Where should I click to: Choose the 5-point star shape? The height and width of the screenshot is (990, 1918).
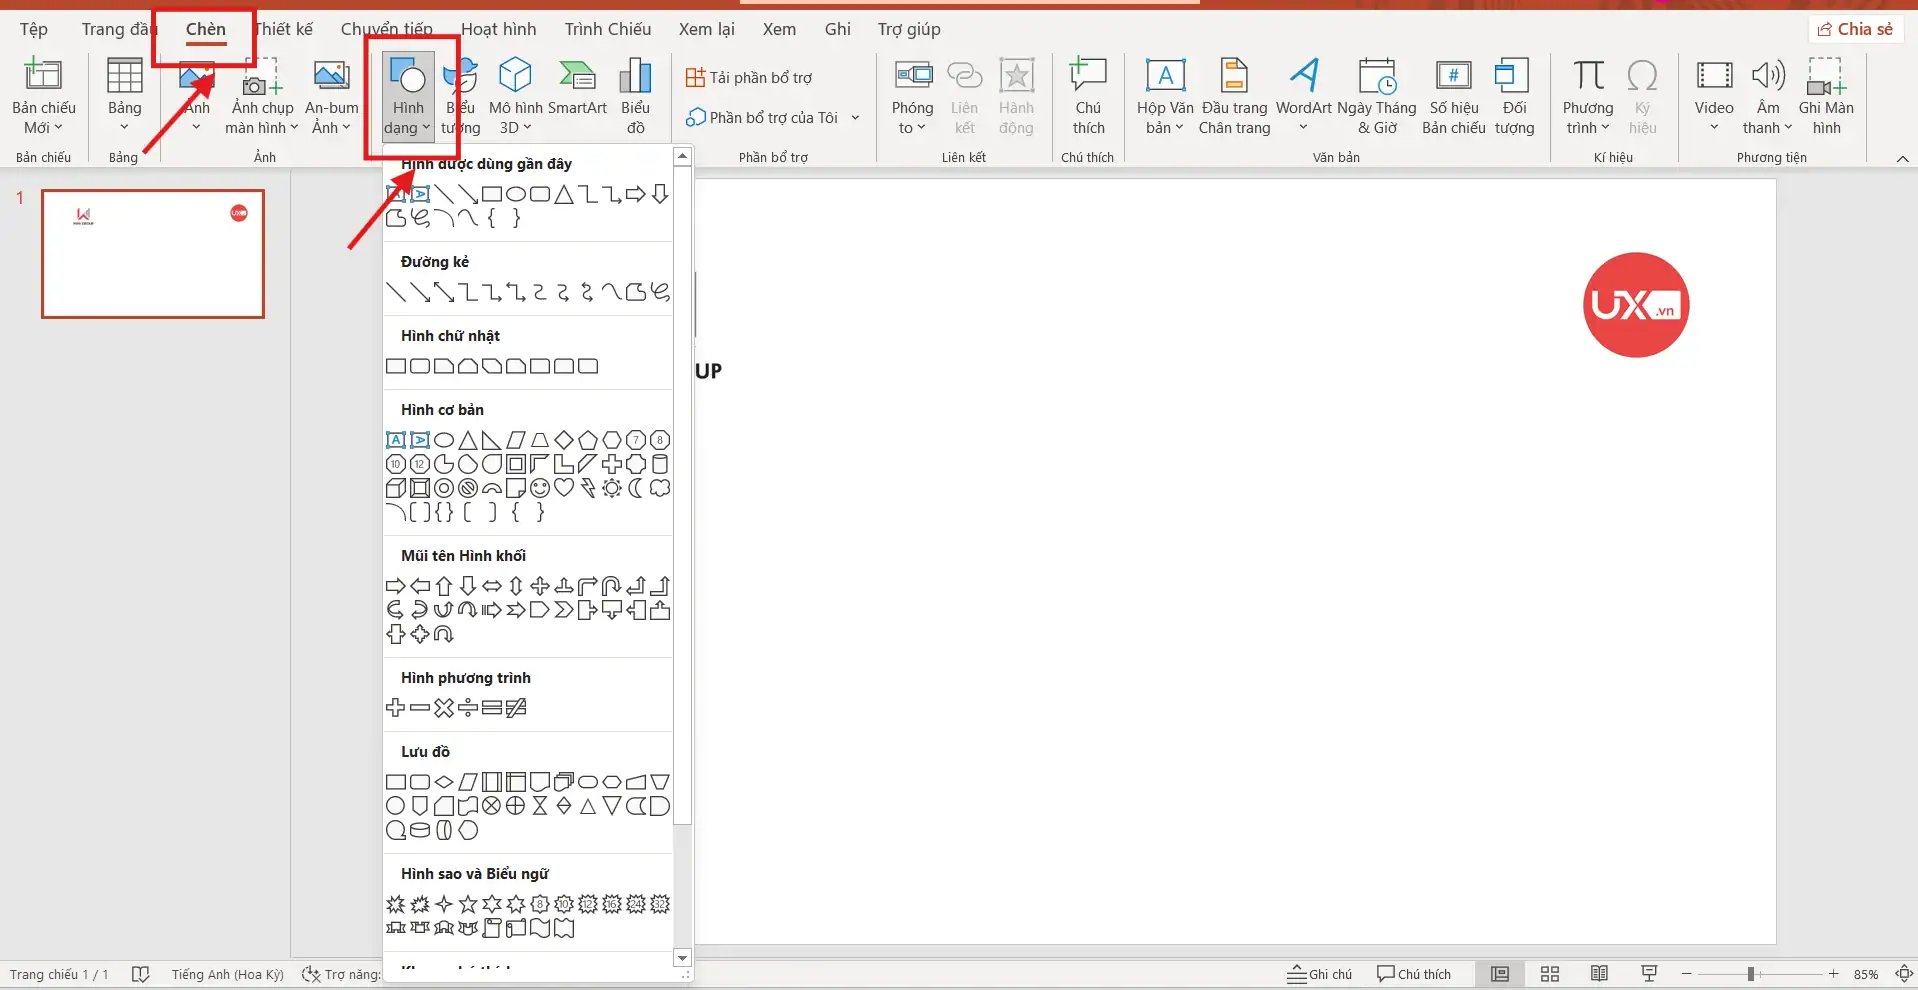pos(468,904)
